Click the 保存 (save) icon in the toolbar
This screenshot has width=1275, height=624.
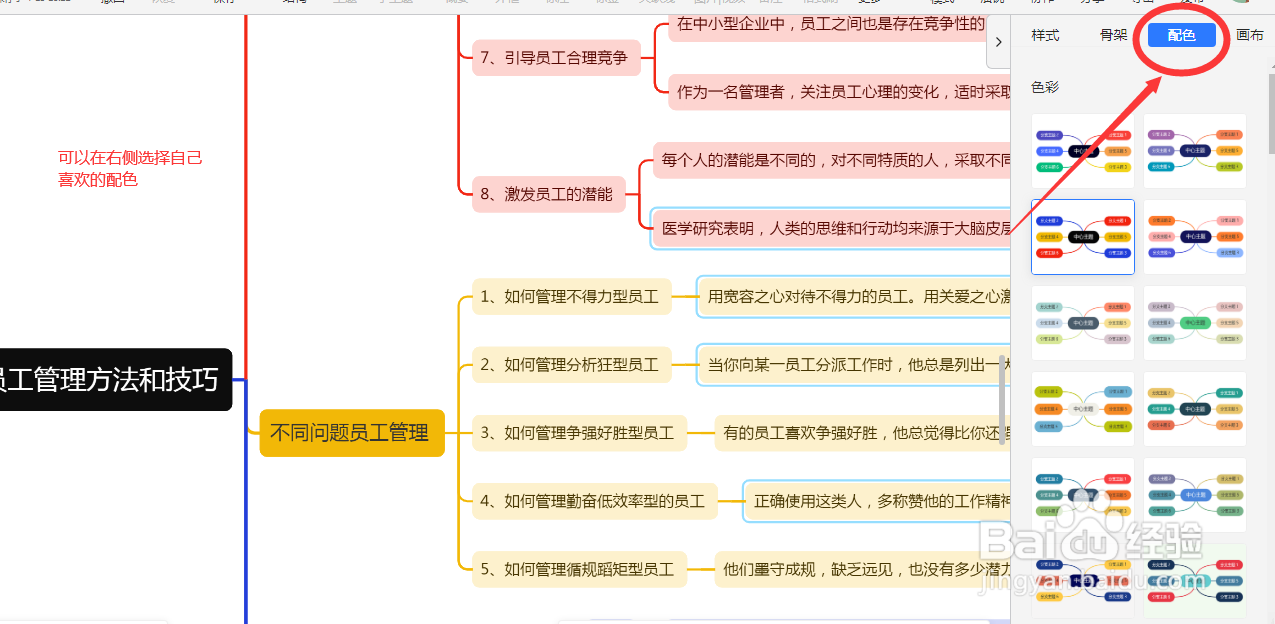[x=222, y=3]
